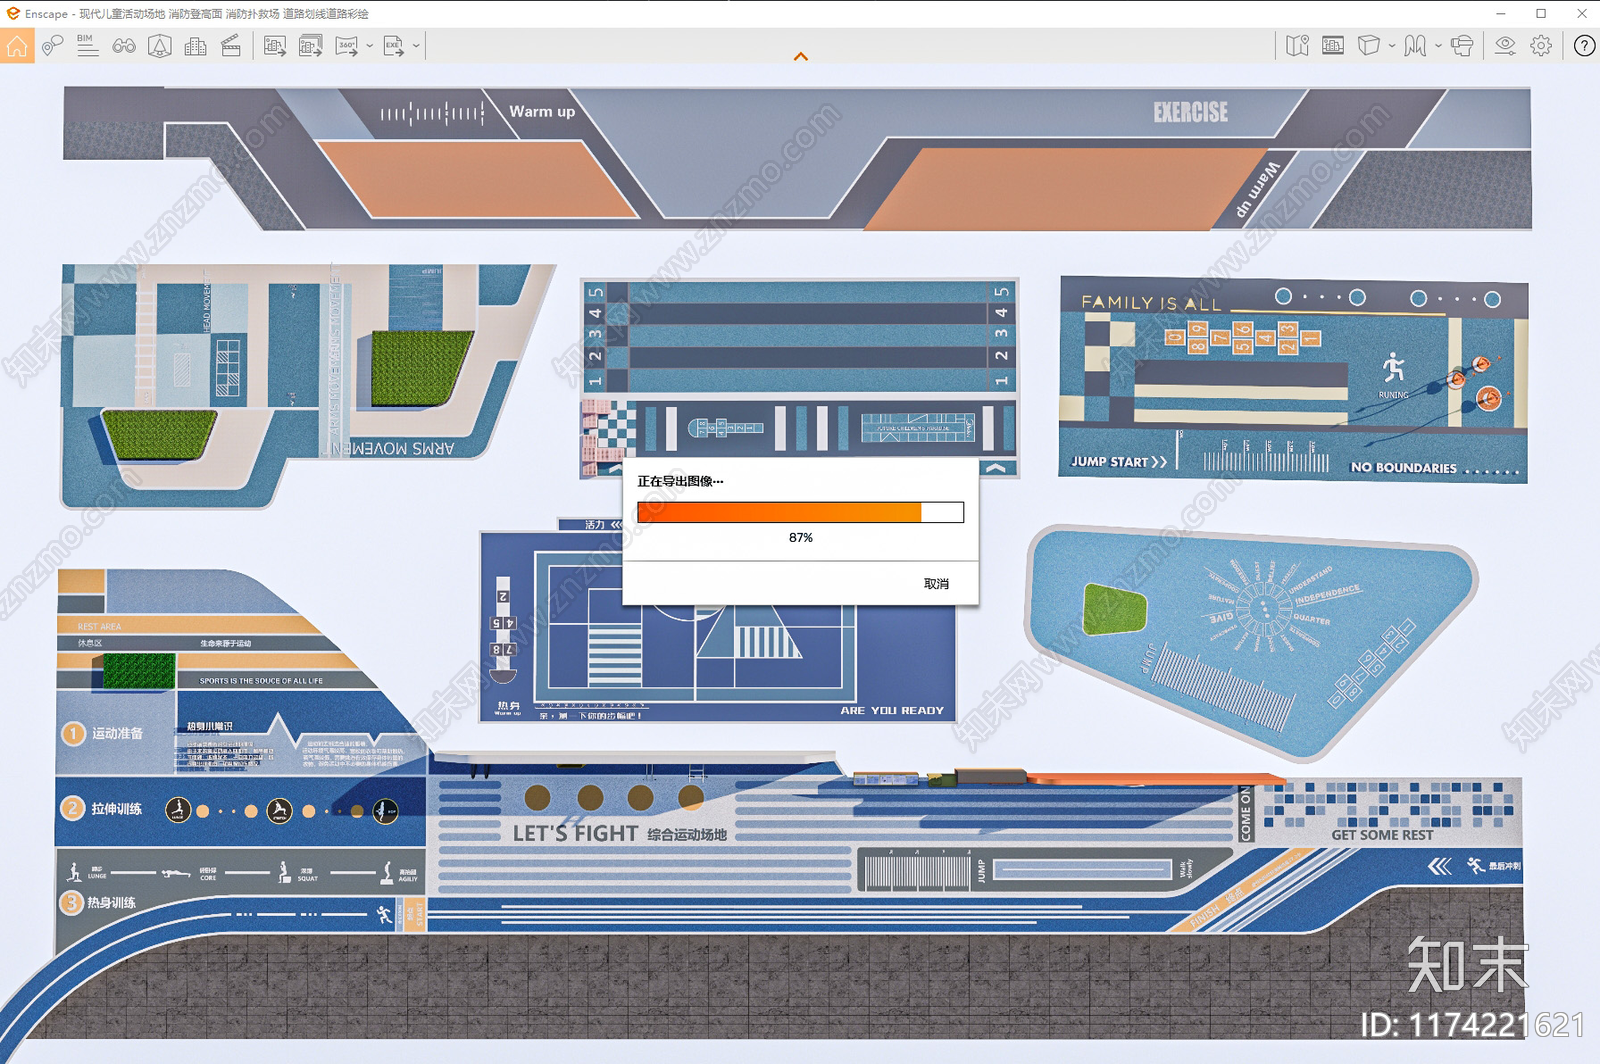The height and width of the screenshot is (1064, 1600).
Task: Maximize the Enscape window
Action: [x=1541, y=14]
